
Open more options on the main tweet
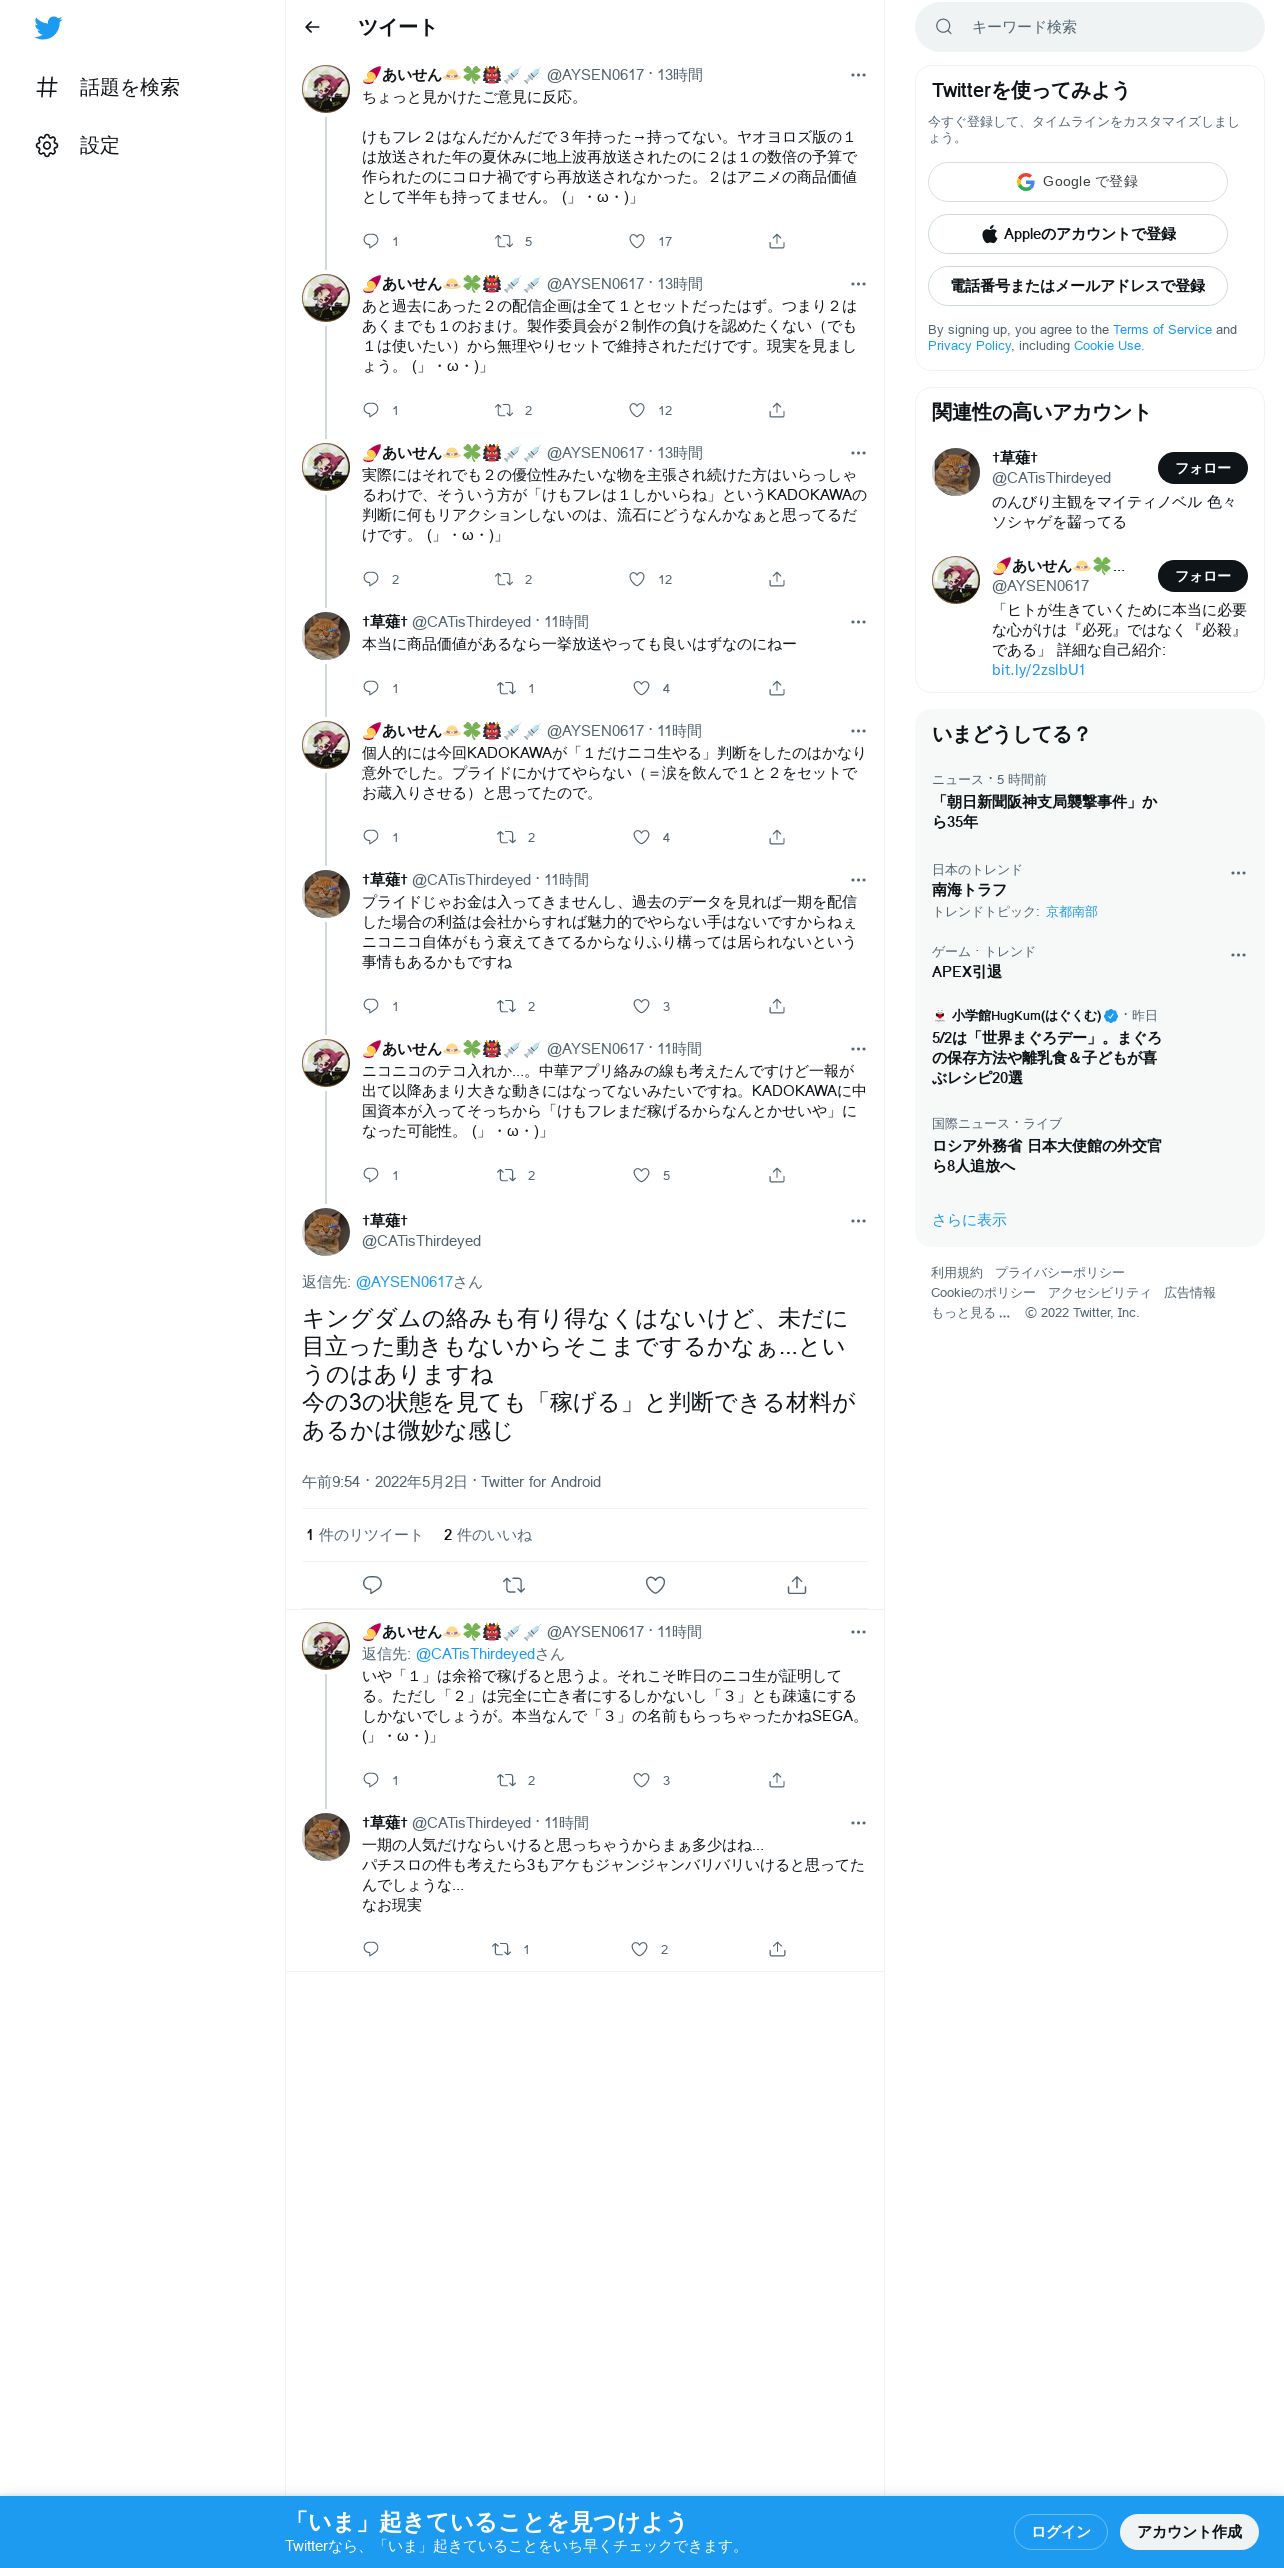[x=858, y=1221]
